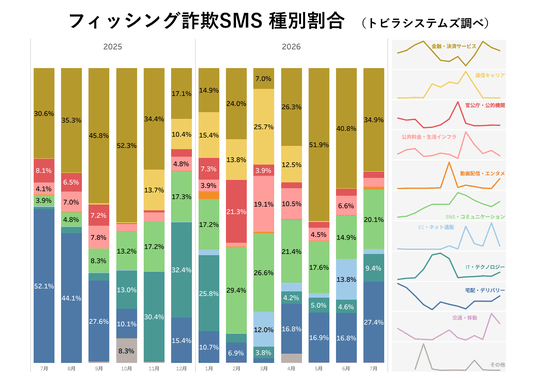Click the 官公庁・公的機関 sparkline panel

click(448, 114)
